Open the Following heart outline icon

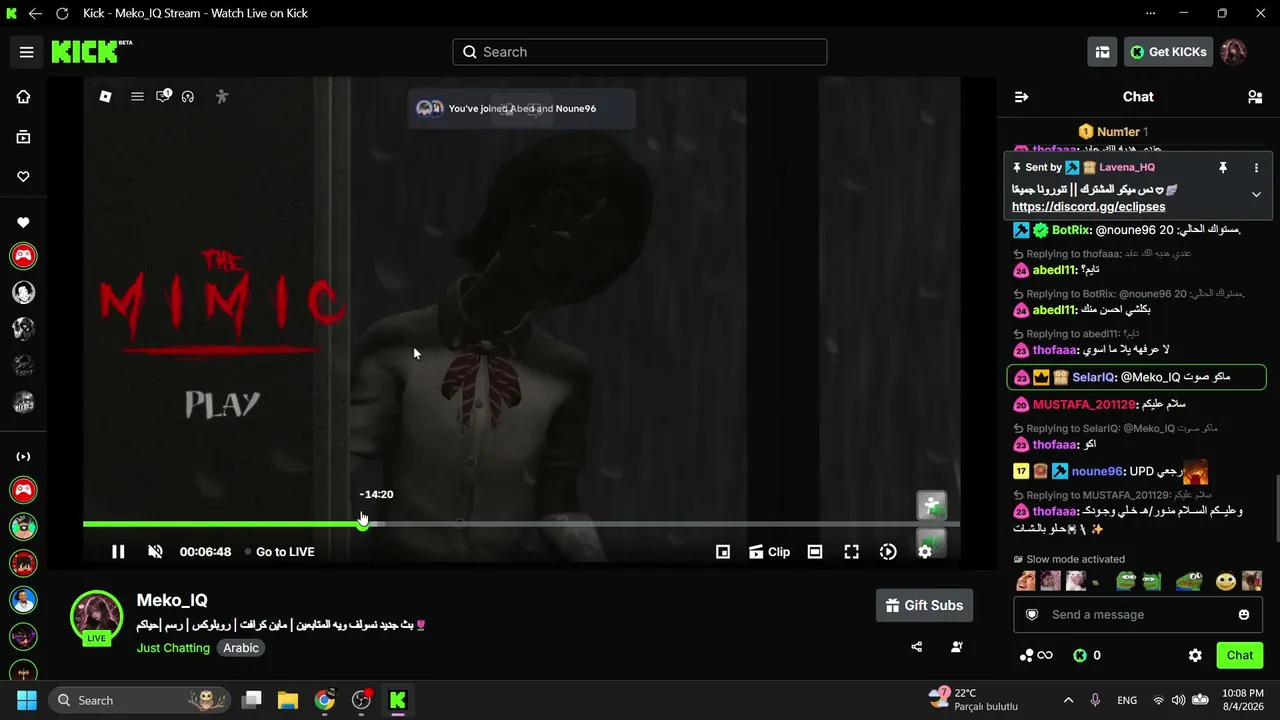23,177
